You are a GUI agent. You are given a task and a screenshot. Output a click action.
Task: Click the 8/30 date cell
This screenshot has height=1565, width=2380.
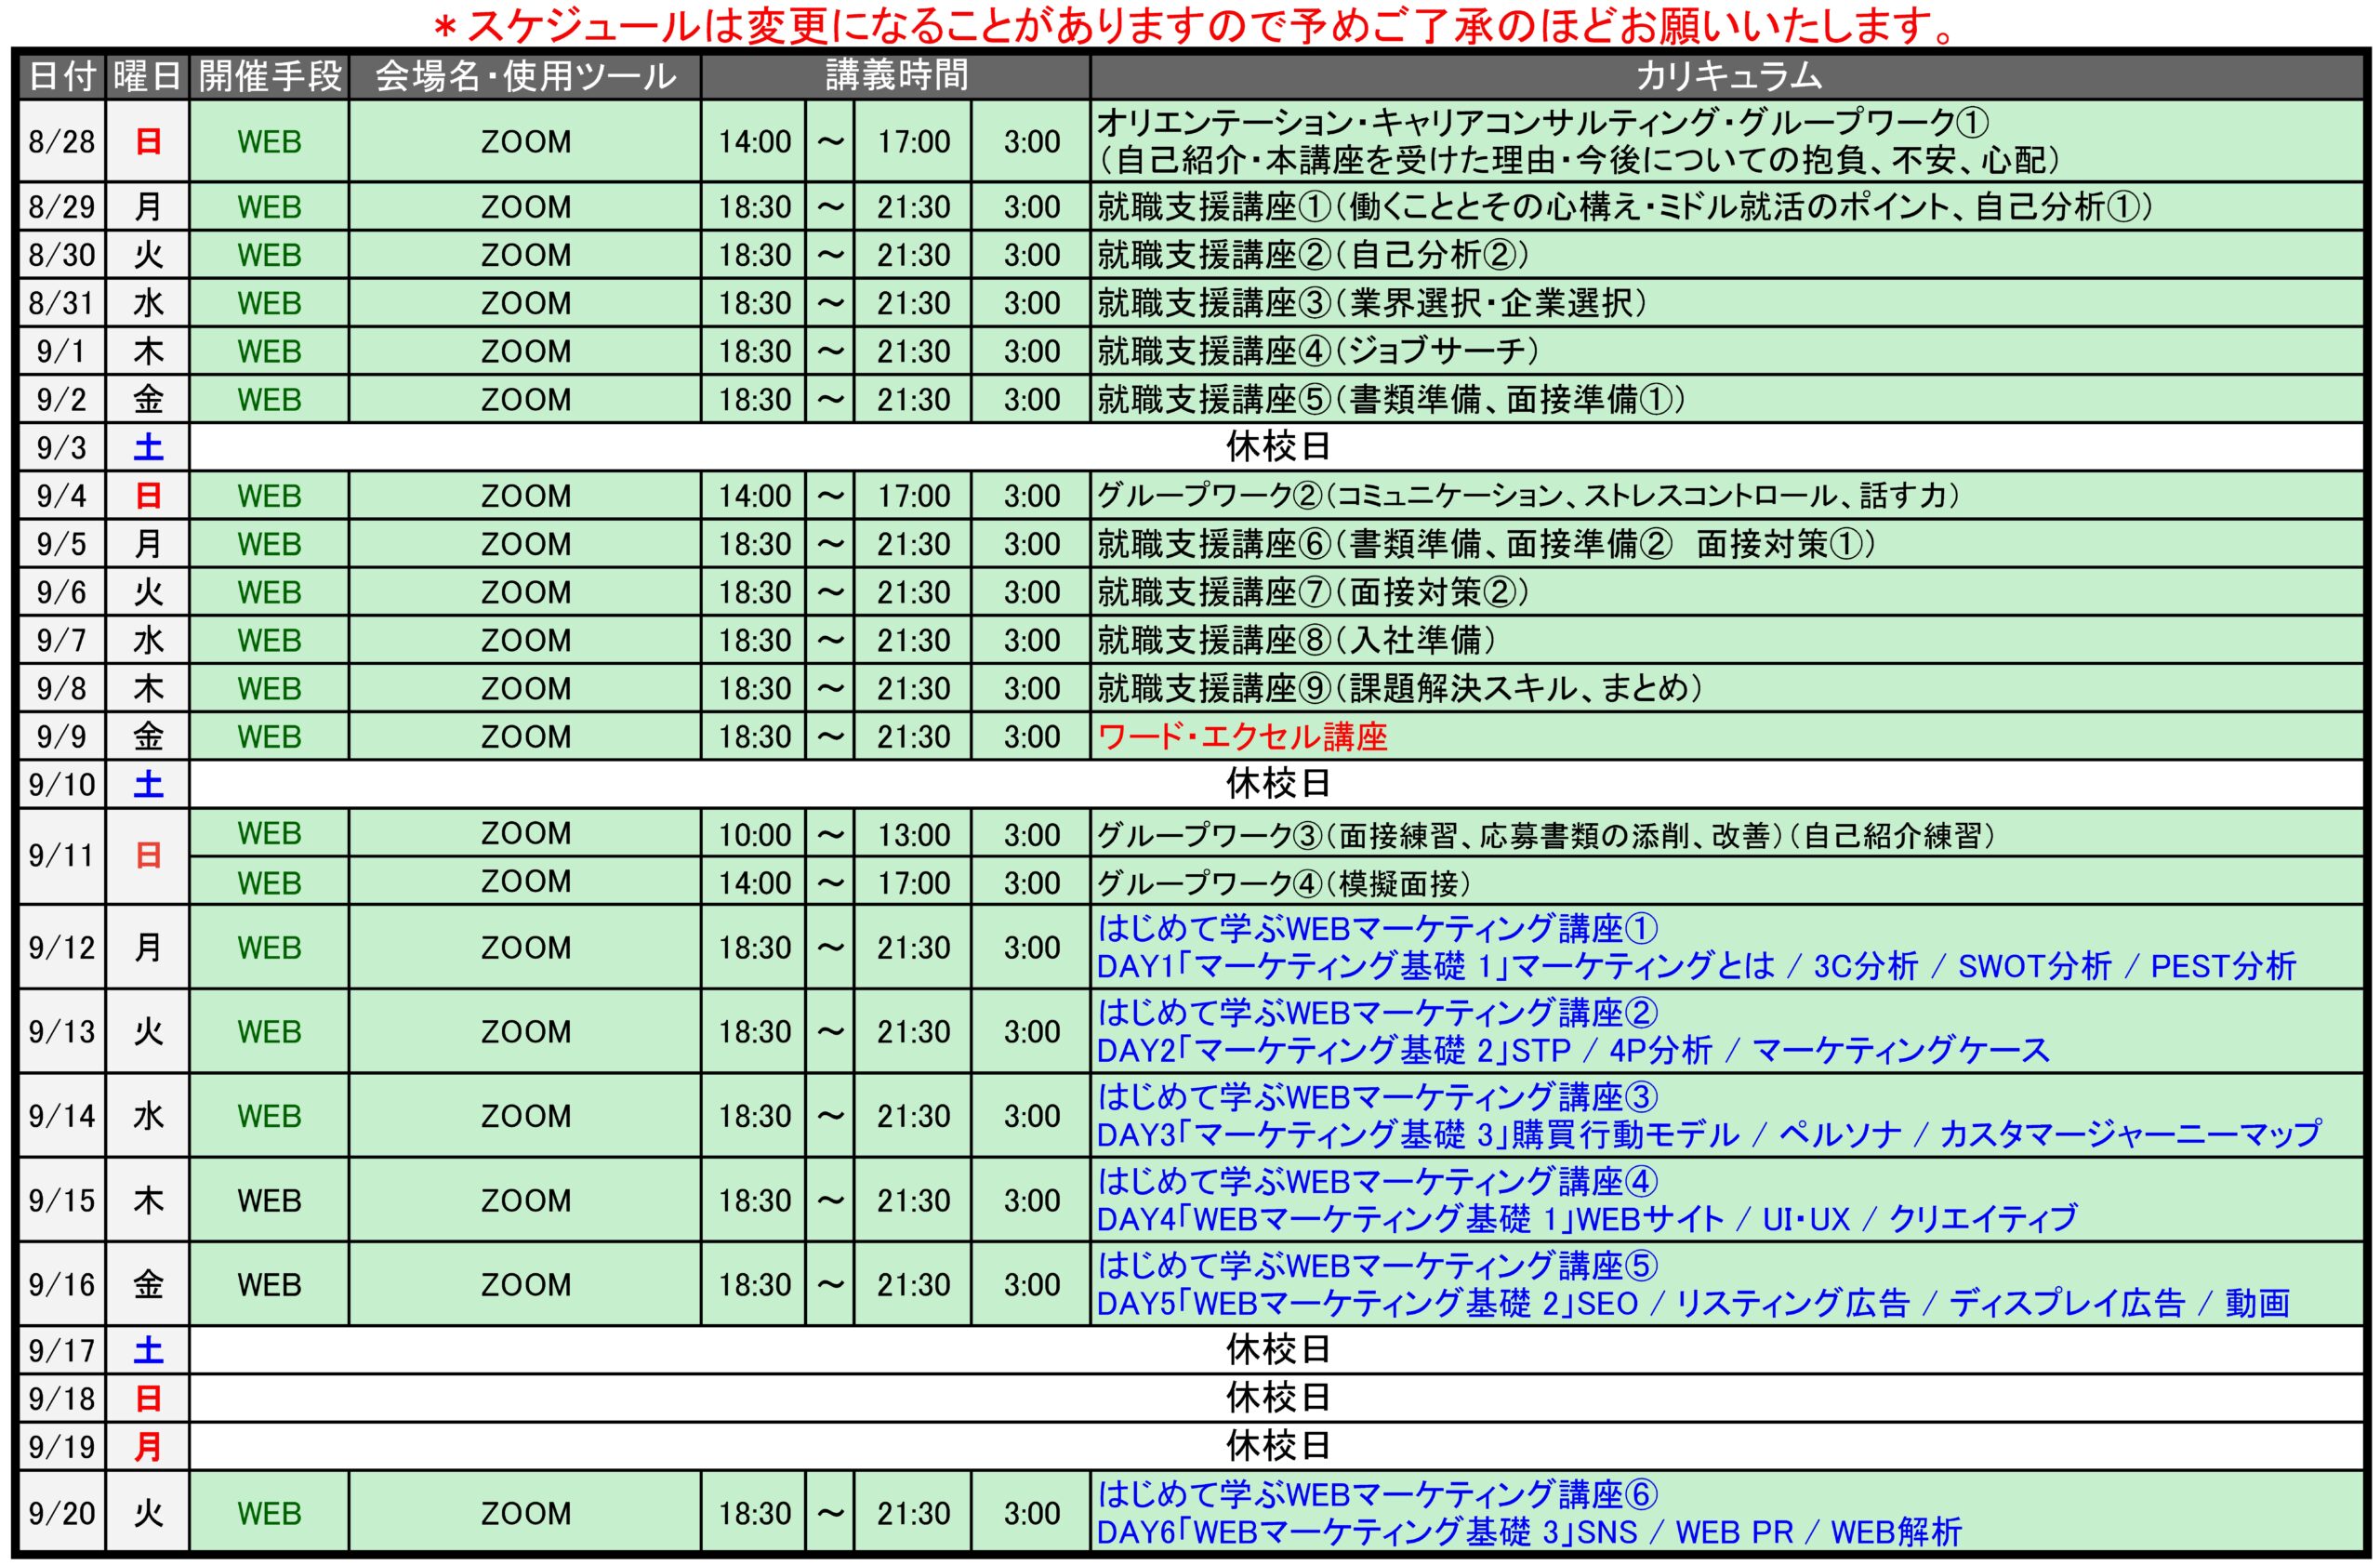click(x=62, y=255)
